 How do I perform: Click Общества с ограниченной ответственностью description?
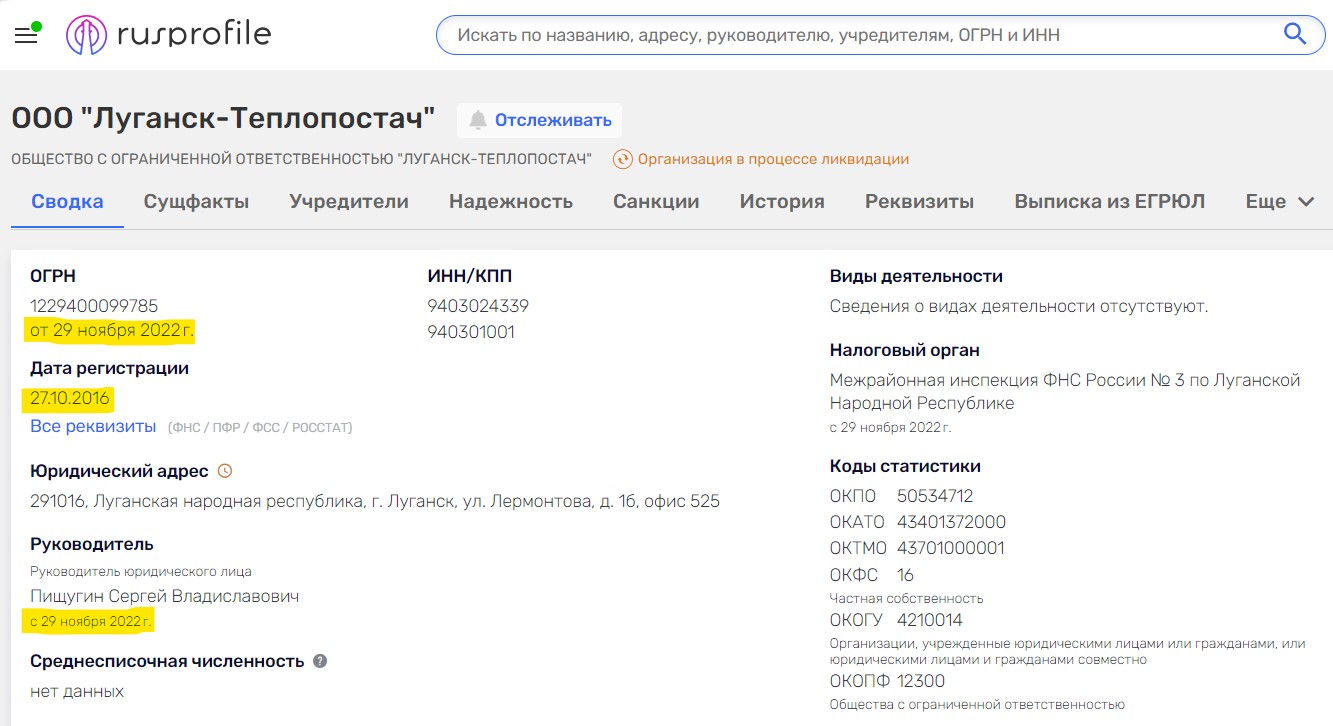coord(977,704)
